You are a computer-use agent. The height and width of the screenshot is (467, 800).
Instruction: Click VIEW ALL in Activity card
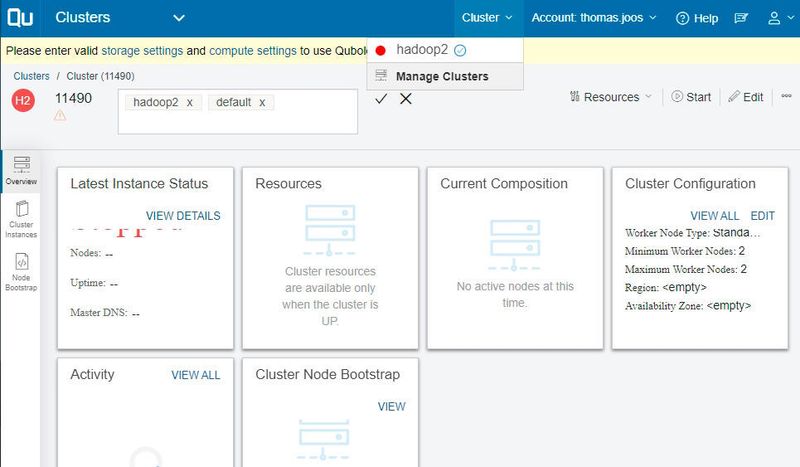click(195, 375)
